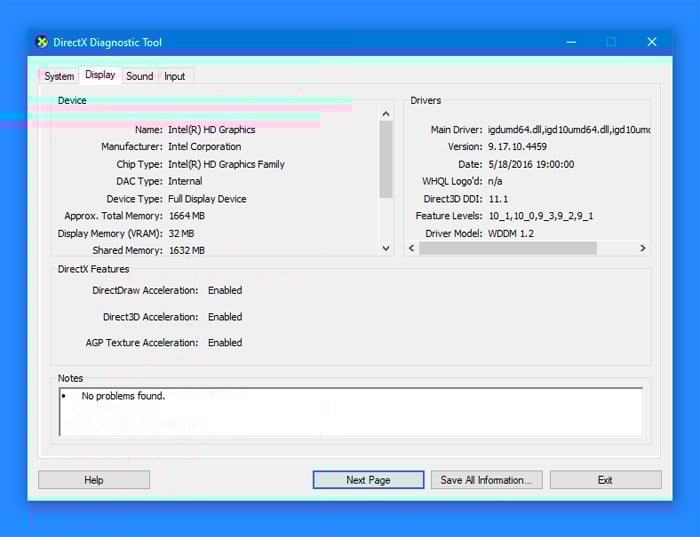Click the Main Driver value text

click(569, 130)
